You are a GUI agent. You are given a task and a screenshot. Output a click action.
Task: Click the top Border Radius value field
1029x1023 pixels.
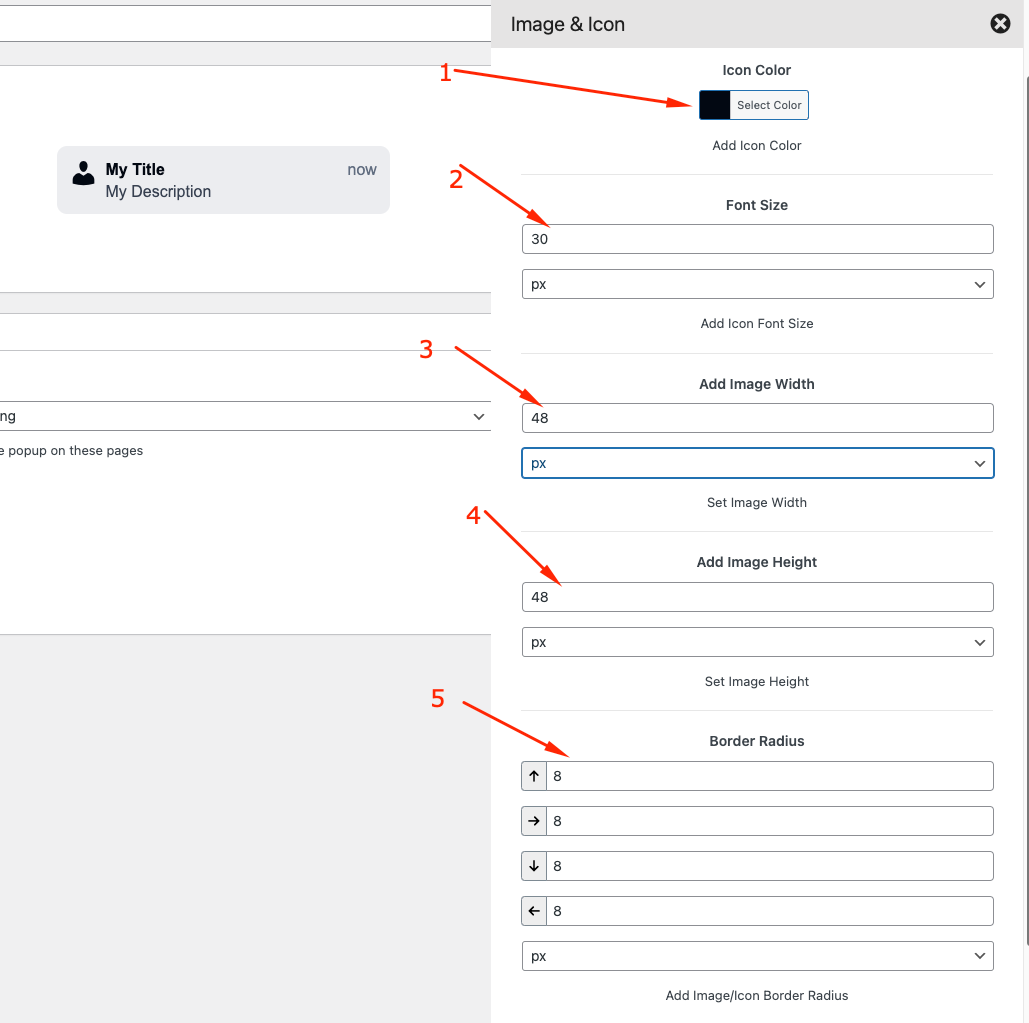pos(769,776)
